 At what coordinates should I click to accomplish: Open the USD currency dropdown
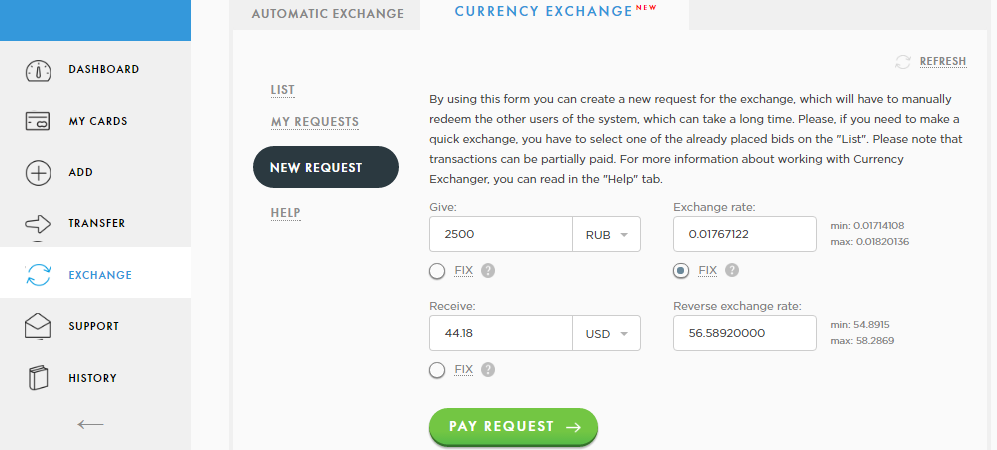(x=607, y=333)
